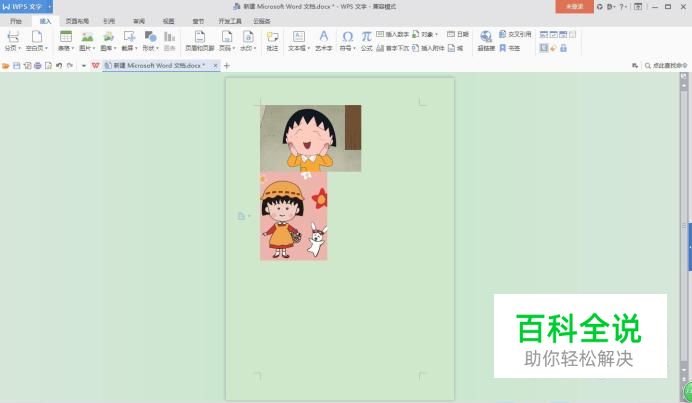Click the redo arrow icon
692x403 pixels.
[x=70, y=66]
